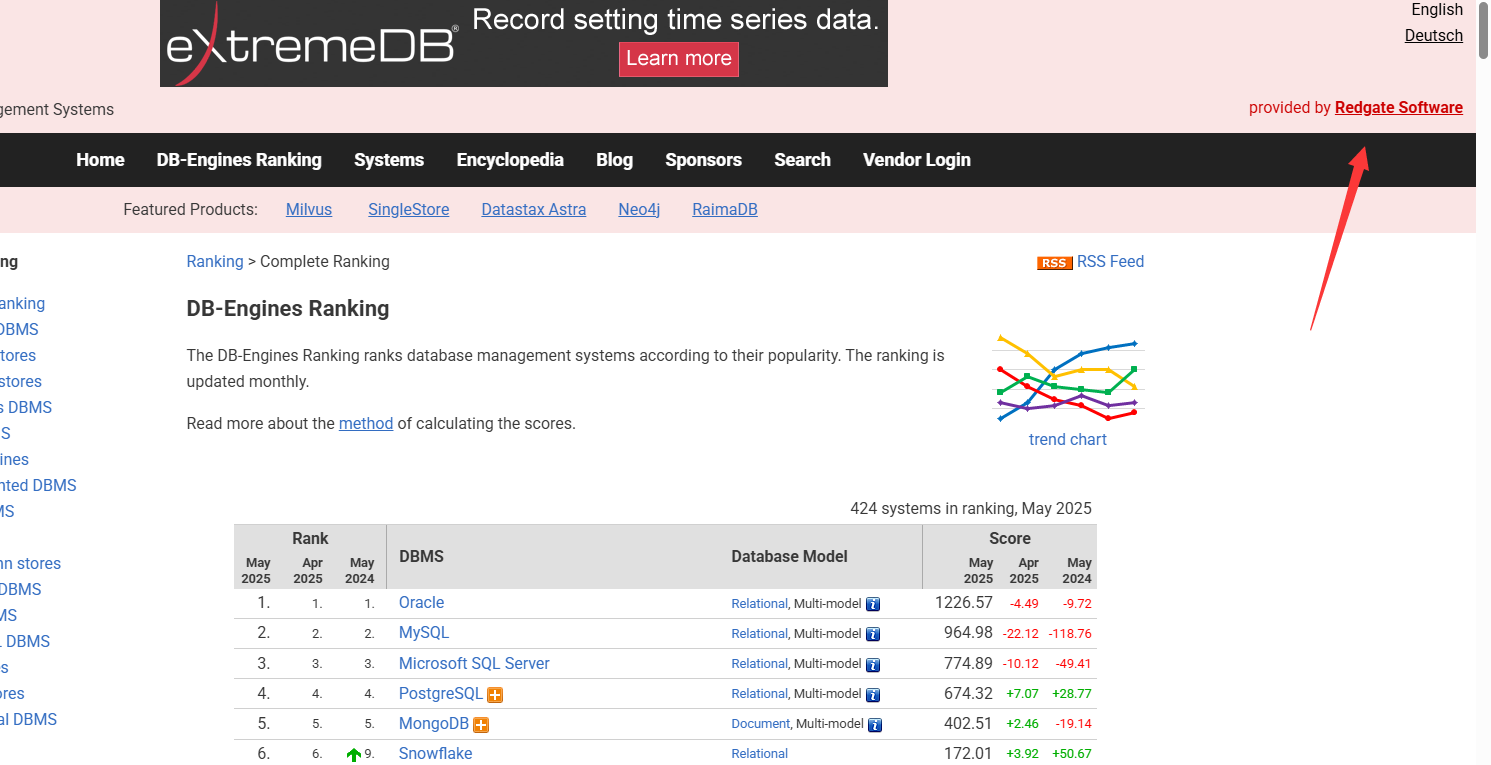The image size is (1491, 765).
Task: Click the Snowflake score 172.01
Action: tap(968, 754)
